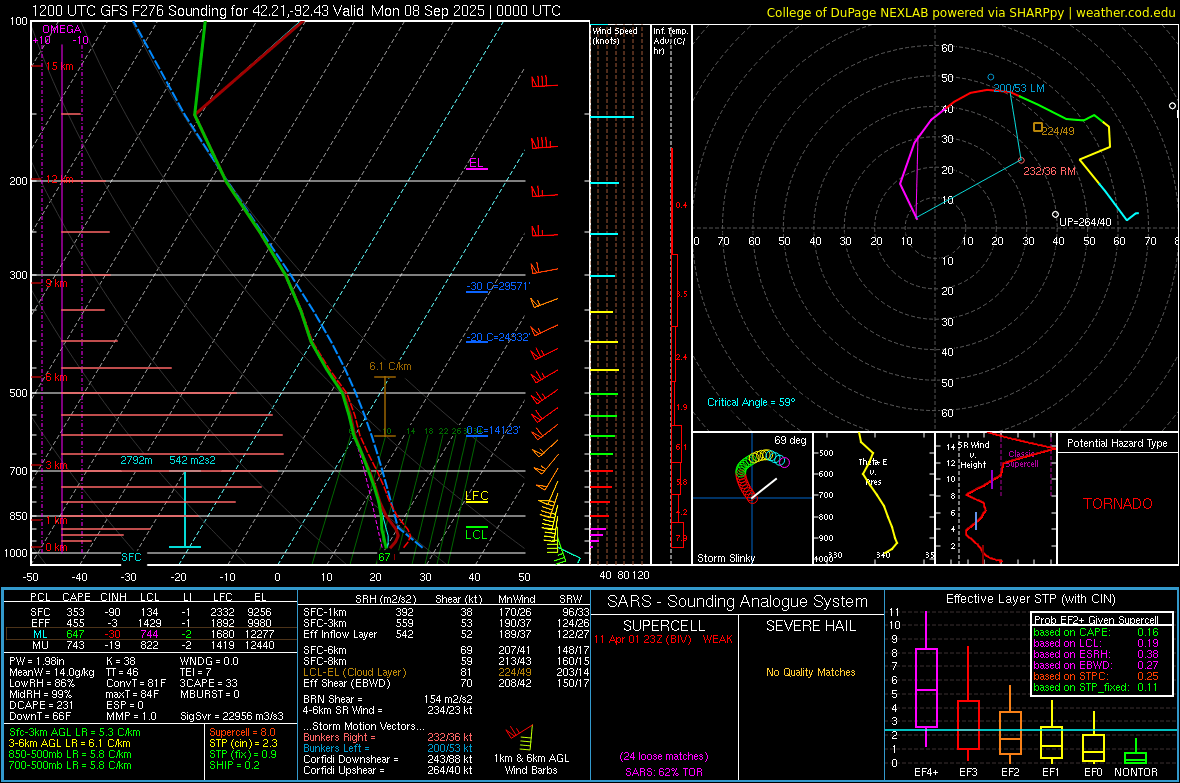Click the Bunkers Right storm motion row
Screen dimensions: 1180x783
(388, 737)
